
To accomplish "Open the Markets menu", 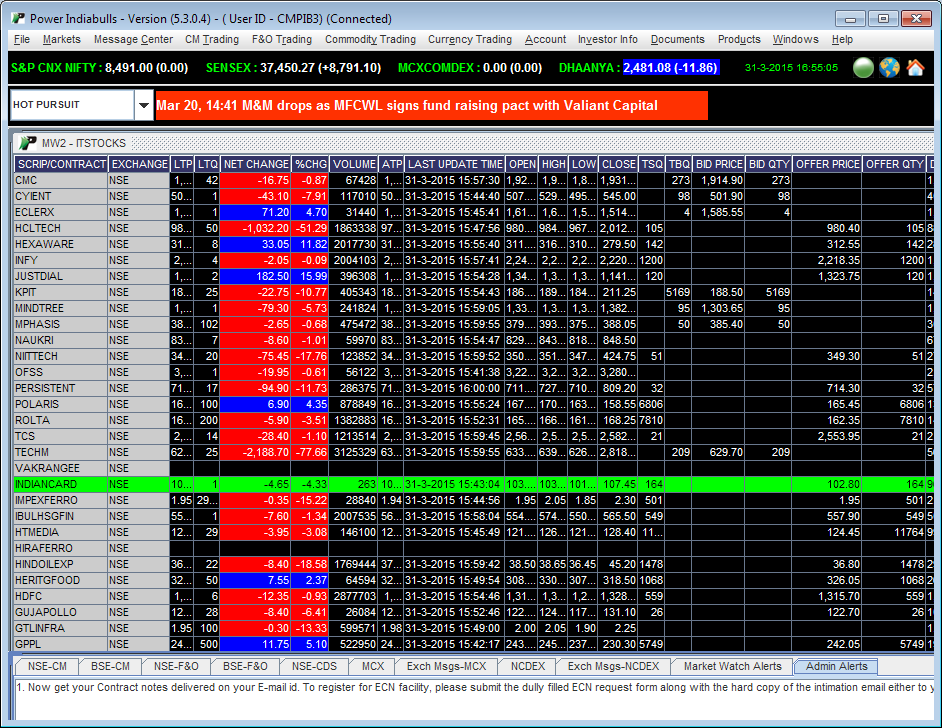I will (61, 40).
